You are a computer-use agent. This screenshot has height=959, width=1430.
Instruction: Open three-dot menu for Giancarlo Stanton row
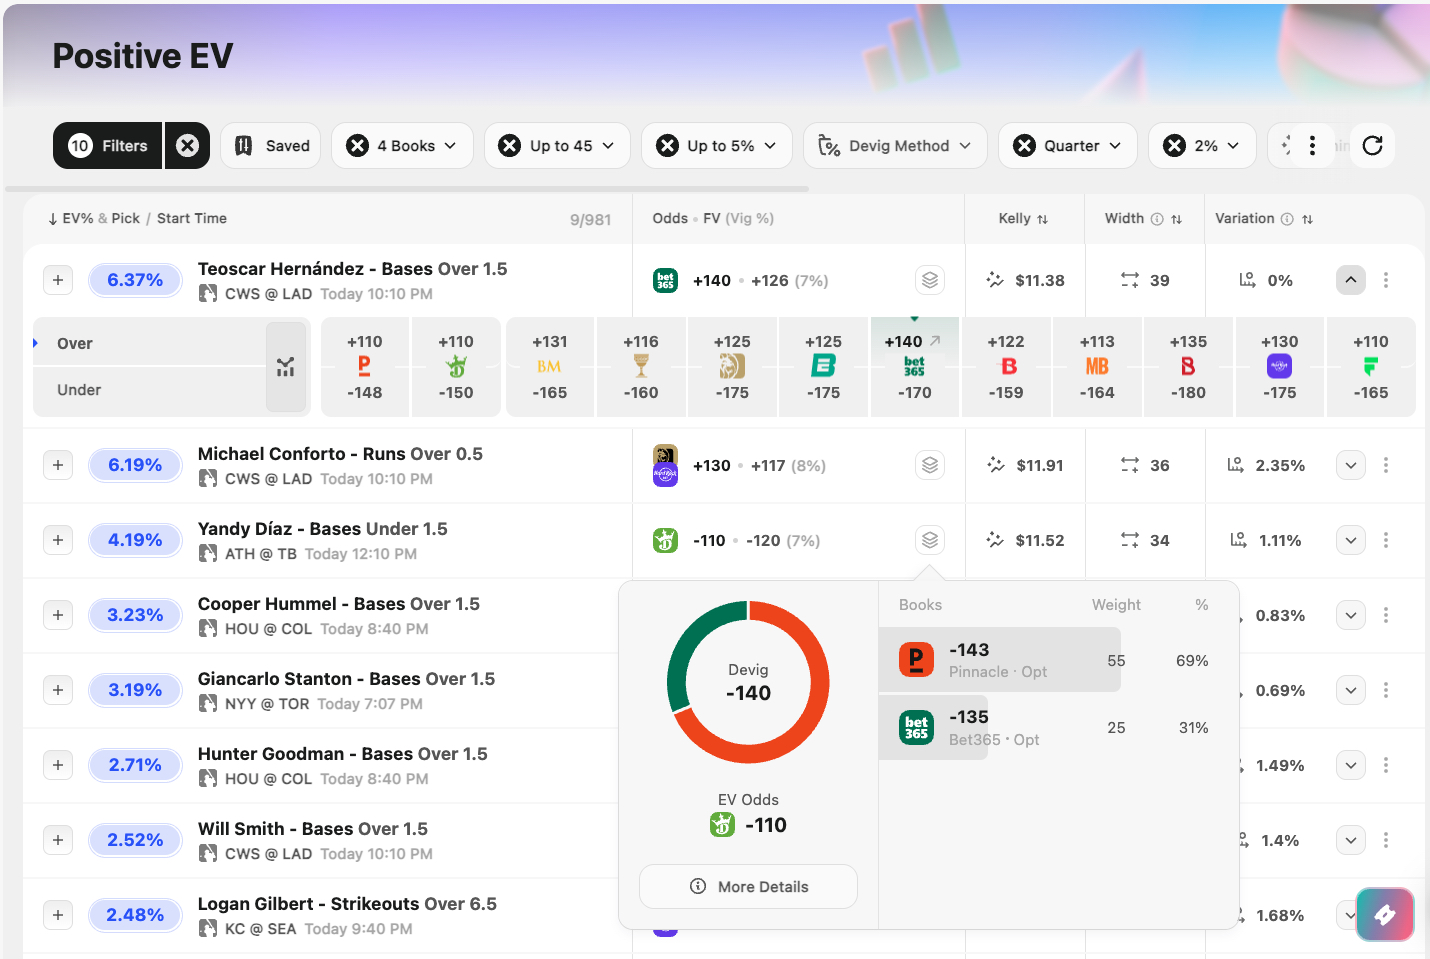tap(1386, 690)
